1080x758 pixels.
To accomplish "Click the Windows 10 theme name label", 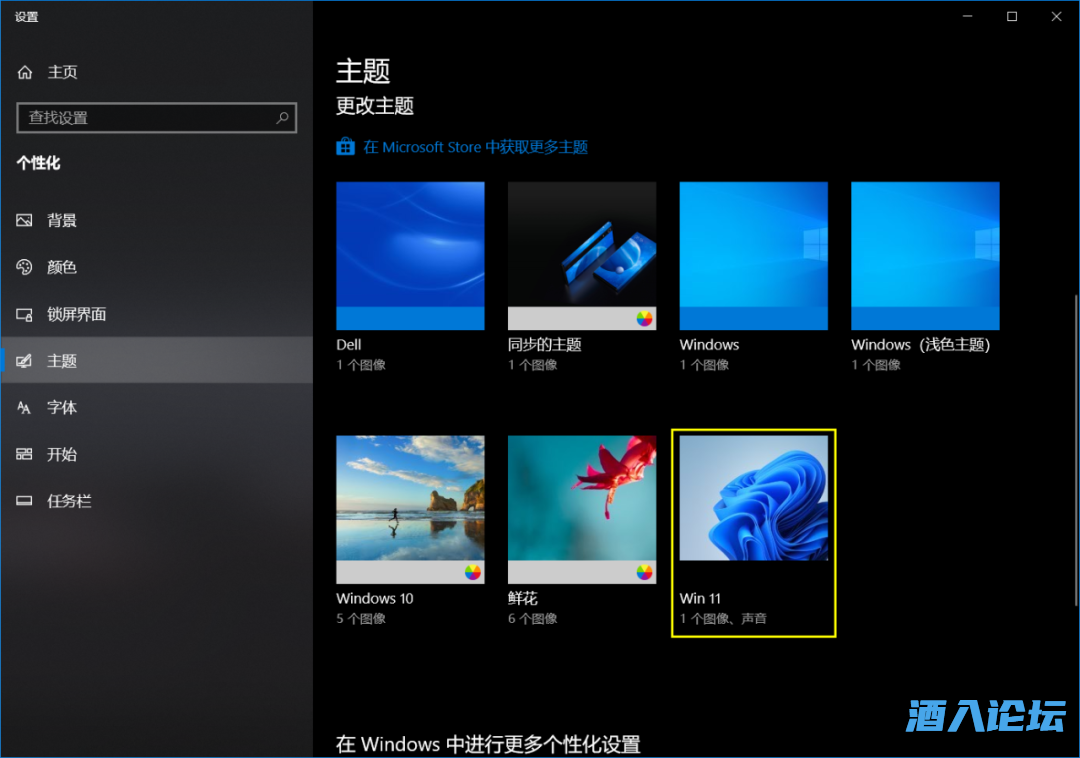I will click(375, 598).
